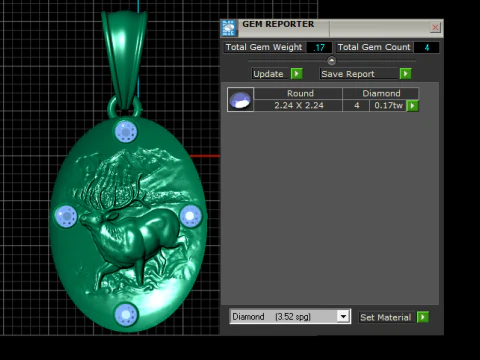The height and width of the screenshot is (360, 480).
Task: Click the Set Material label
Action: coord(386,317)
